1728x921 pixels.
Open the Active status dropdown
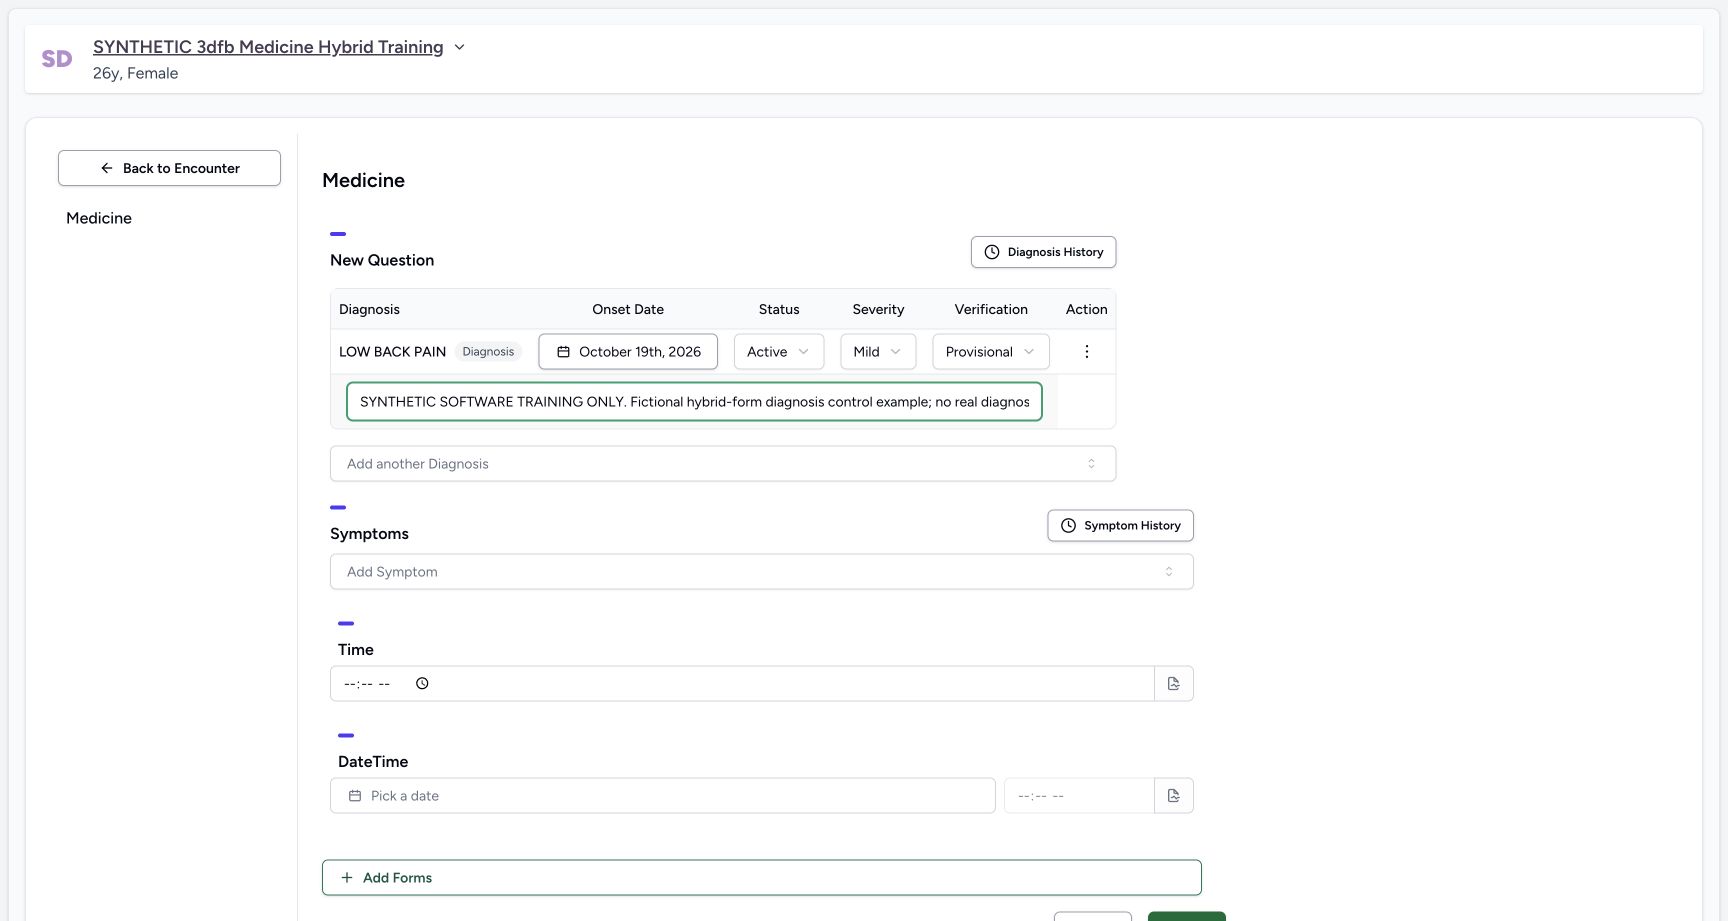pyautogui.click(x=779, y=352)
